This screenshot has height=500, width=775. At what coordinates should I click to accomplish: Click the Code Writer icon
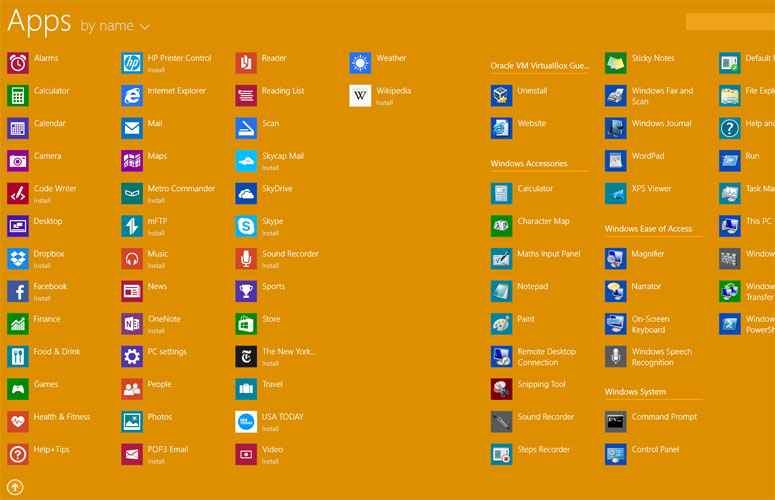18,194
